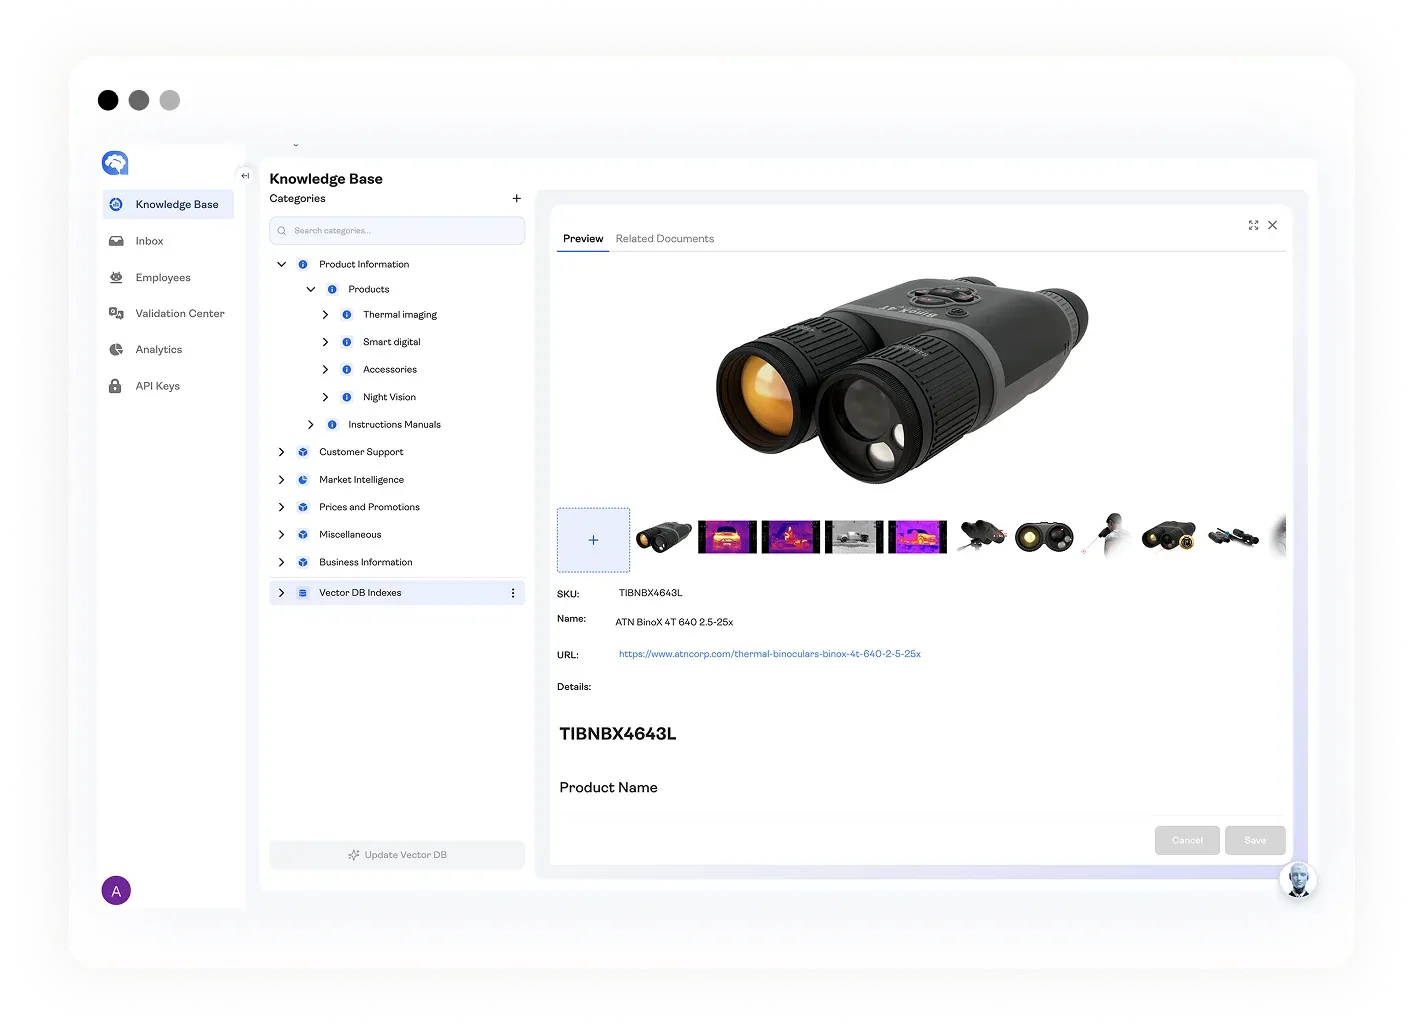Image resolution: width=1424 pixels, height=1025 pixels.
Task: Switch to Related Documents tab
Action: [x=665, y=239]
